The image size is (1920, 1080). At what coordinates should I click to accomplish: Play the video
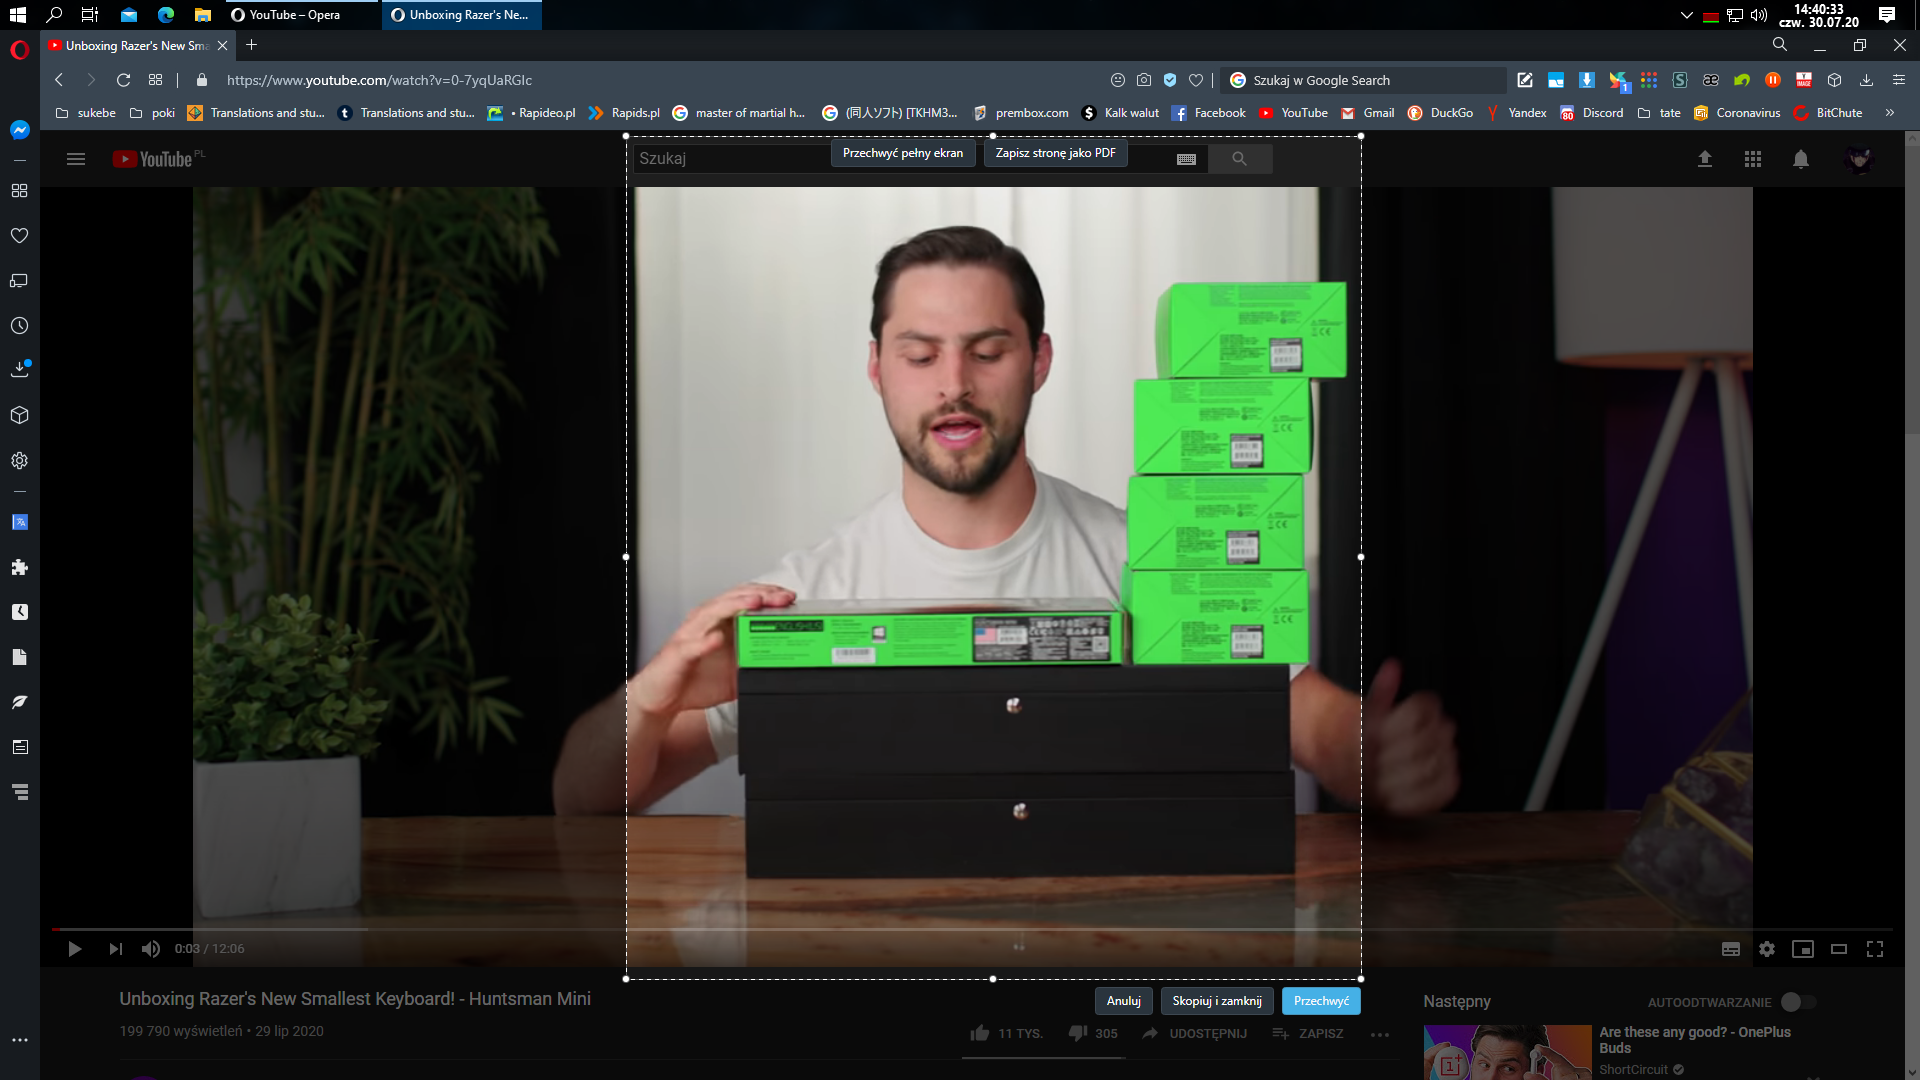(75, 949)
